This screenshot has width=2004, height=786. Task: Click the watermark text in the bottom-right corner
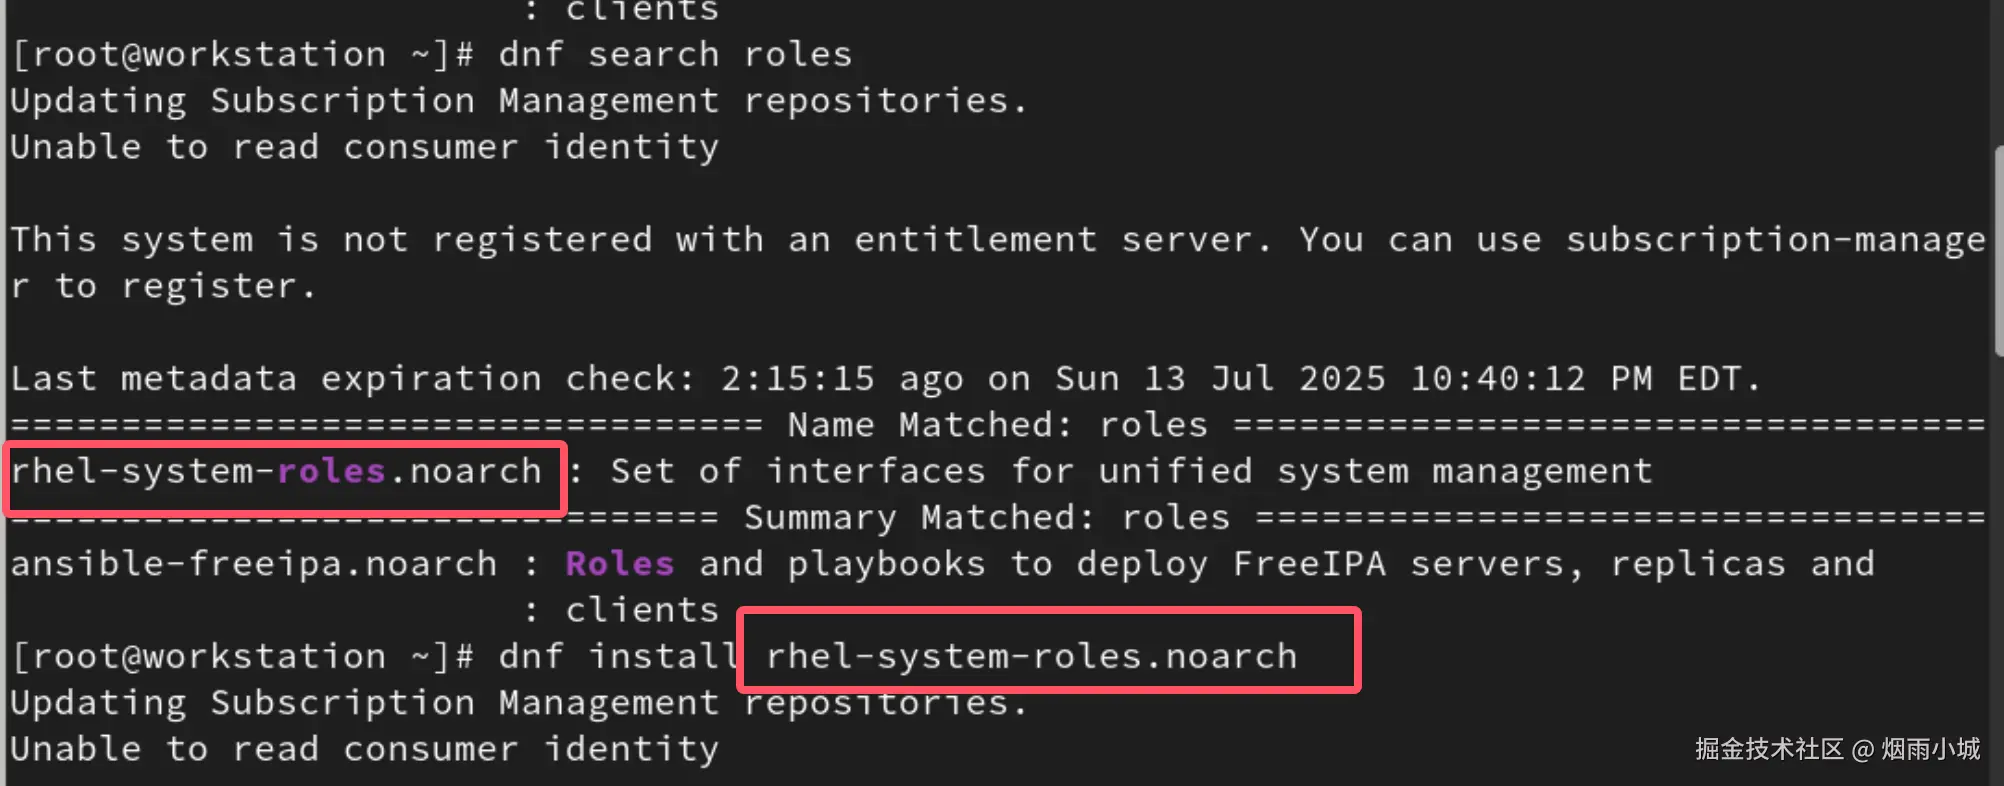click(1837, 749)
